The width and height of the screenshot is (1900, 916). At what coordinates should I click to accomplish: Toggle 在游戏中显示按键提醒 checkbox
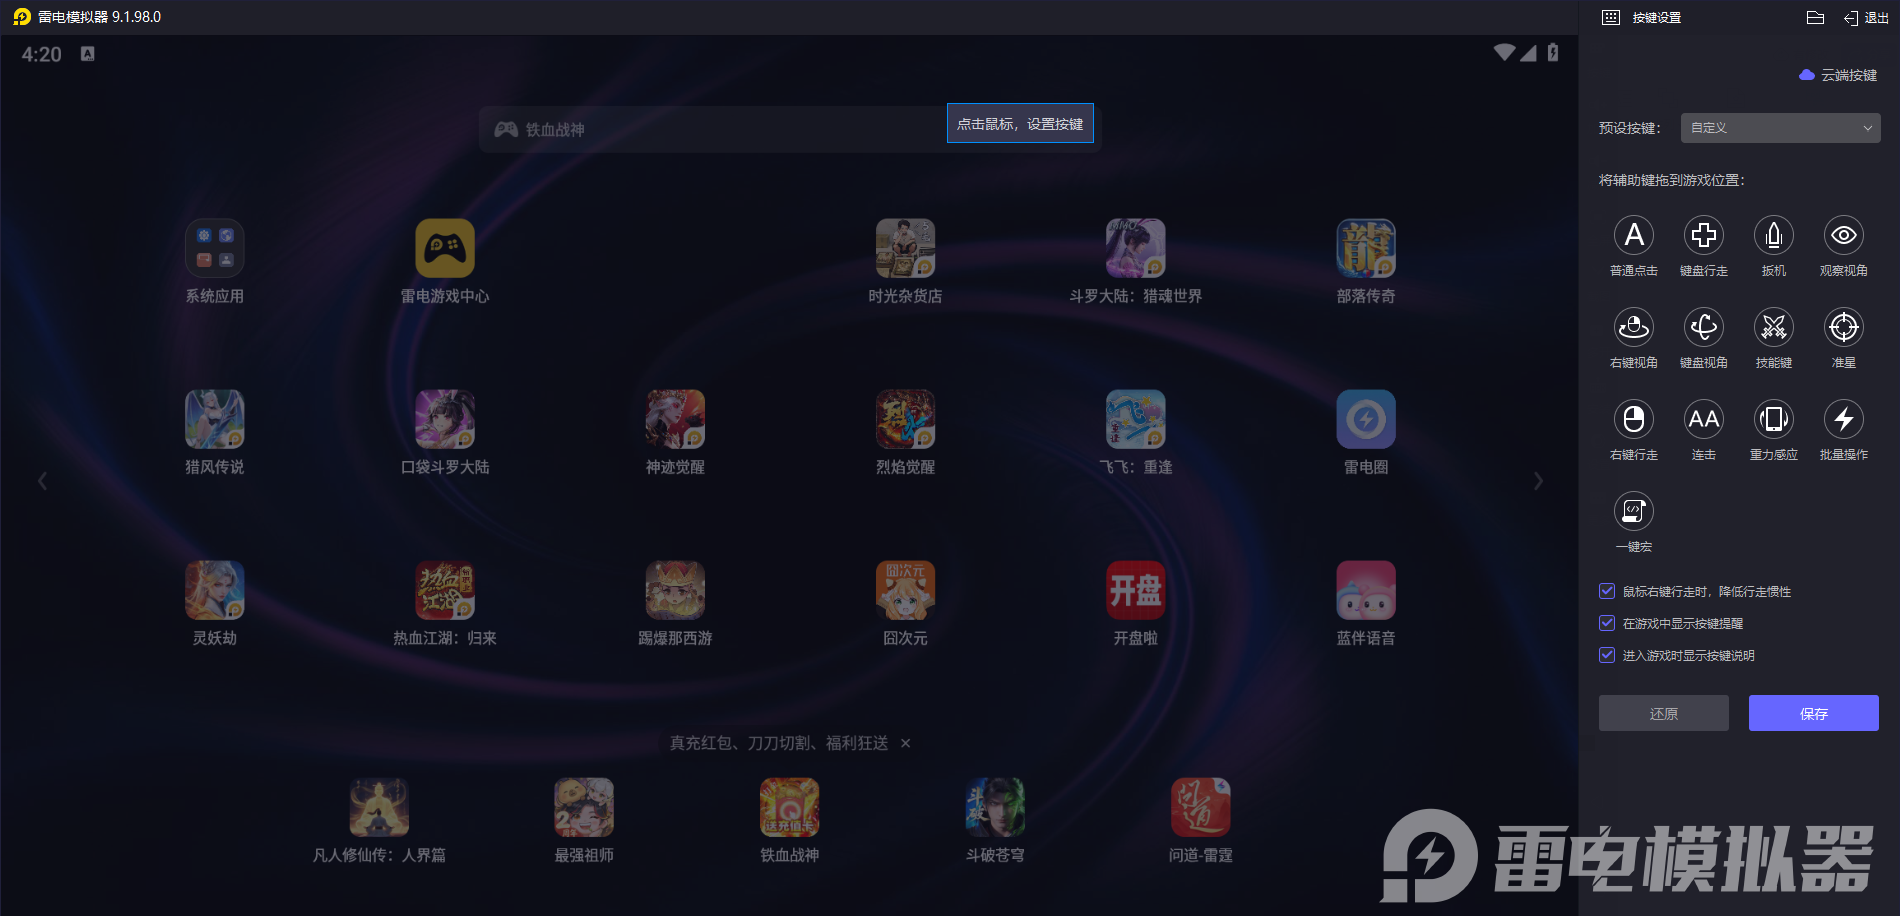tap(1607, 623)
